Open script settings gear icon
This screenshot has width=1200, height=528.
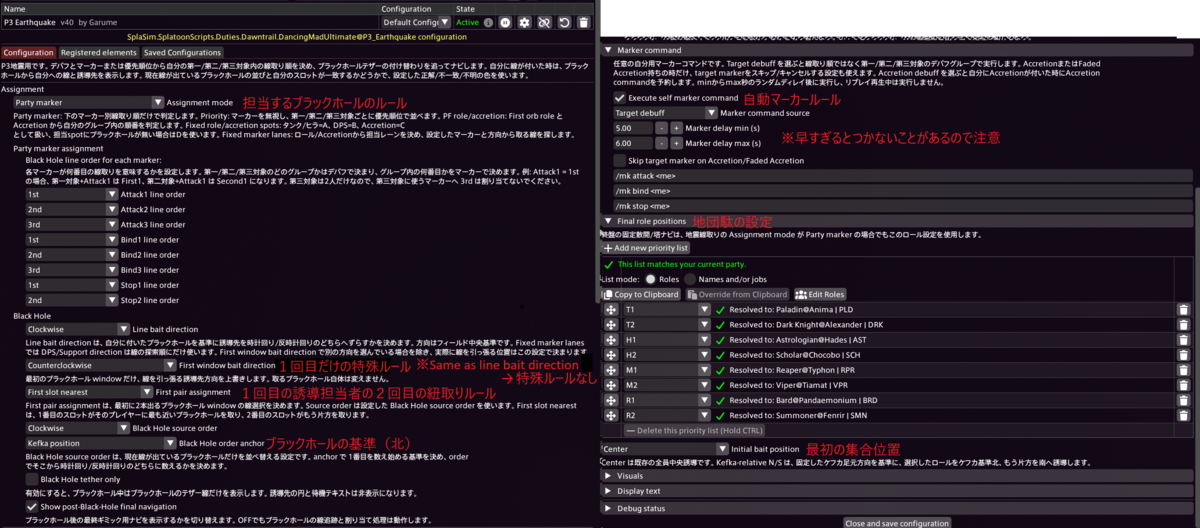pos(525,22)
